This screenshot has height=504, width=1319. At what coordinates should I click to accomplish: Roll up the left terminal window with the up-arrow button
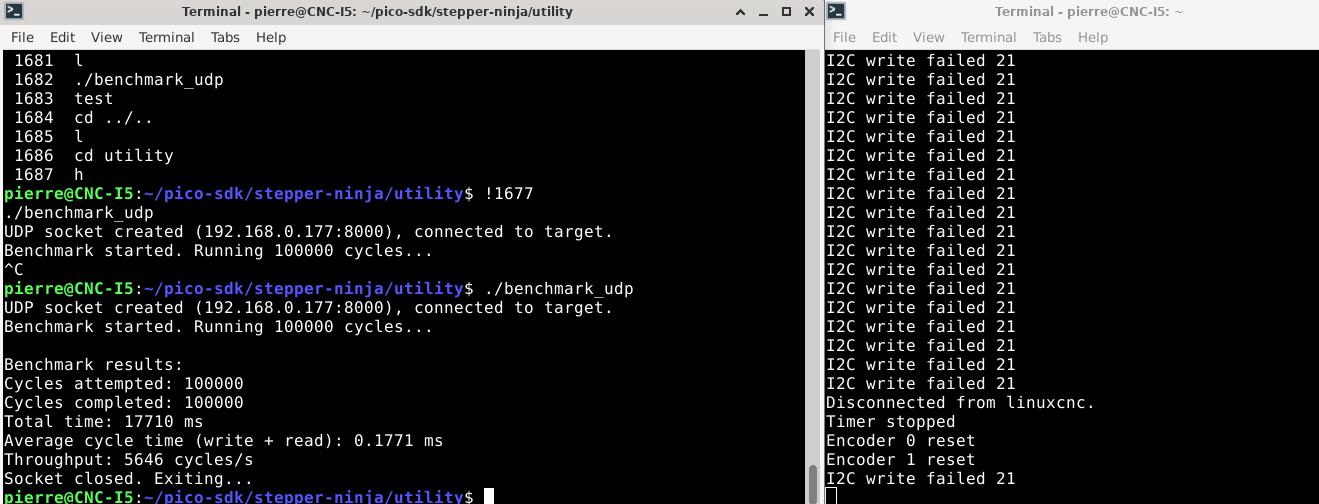coord(741,12)
